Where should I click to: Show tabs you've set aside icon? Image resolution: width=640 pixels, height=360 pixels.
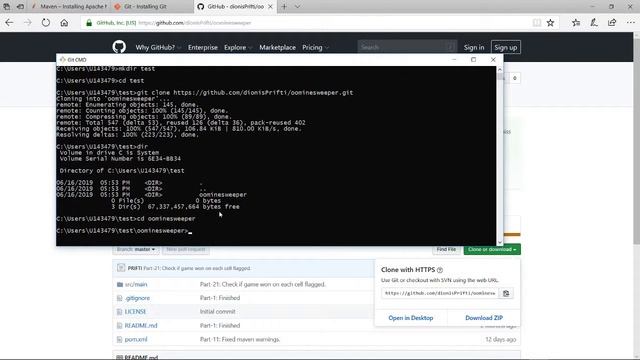click(x=7, y=7)
